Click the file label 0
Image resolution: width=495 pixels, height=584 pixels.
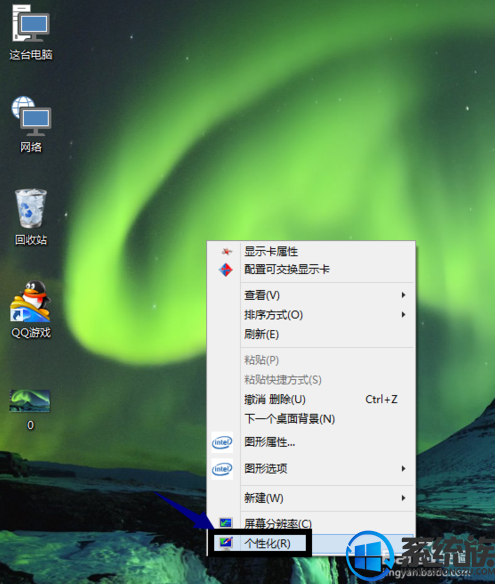tap(31, 425)
